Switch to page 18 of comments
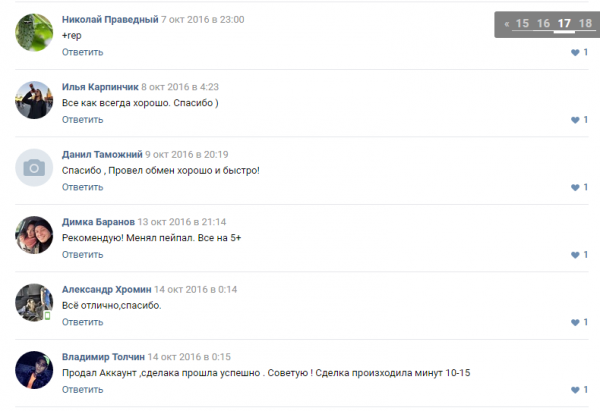The width and height of the screenshot is (600, 411). coord(585,23)
